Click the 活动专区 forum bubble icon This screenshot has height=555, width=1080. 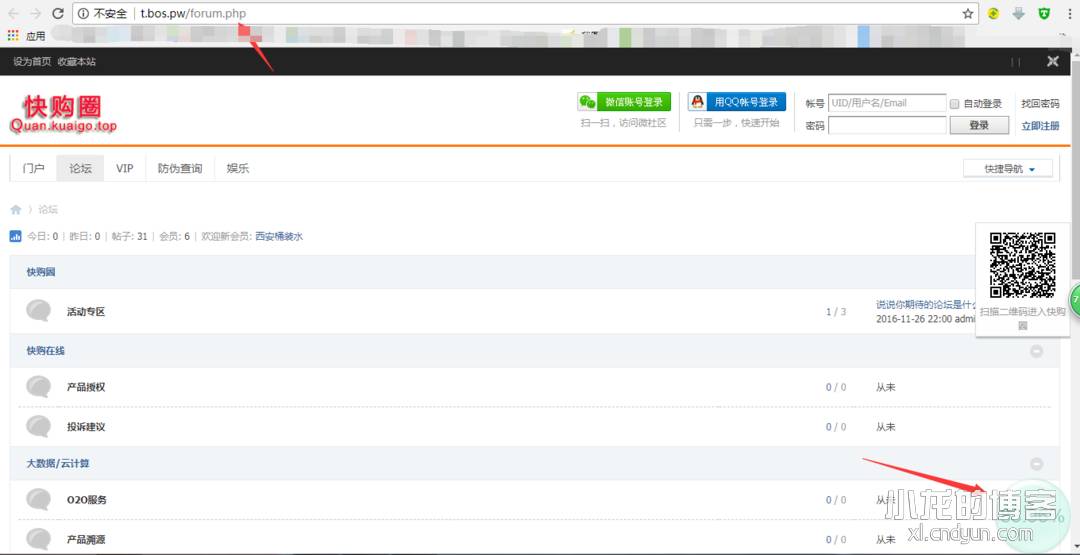pyautogui.click(x=39, y=311)
